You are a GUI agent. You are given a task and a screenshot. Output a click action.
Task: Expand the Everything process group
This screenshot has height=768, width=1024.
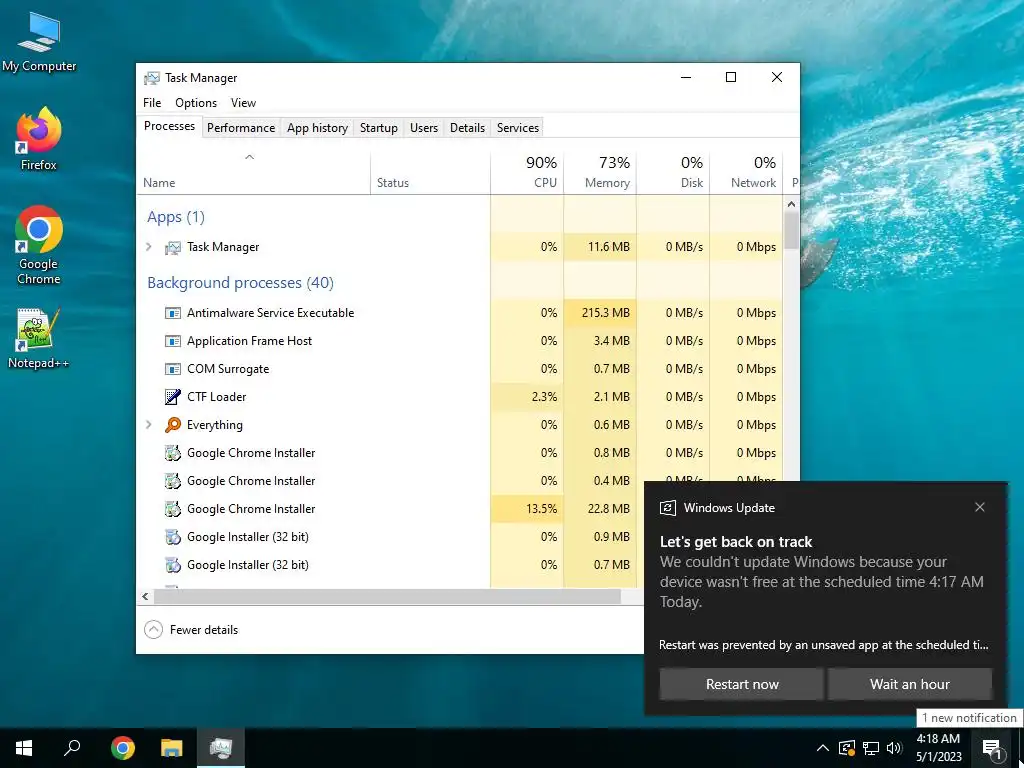click(149, 424)
